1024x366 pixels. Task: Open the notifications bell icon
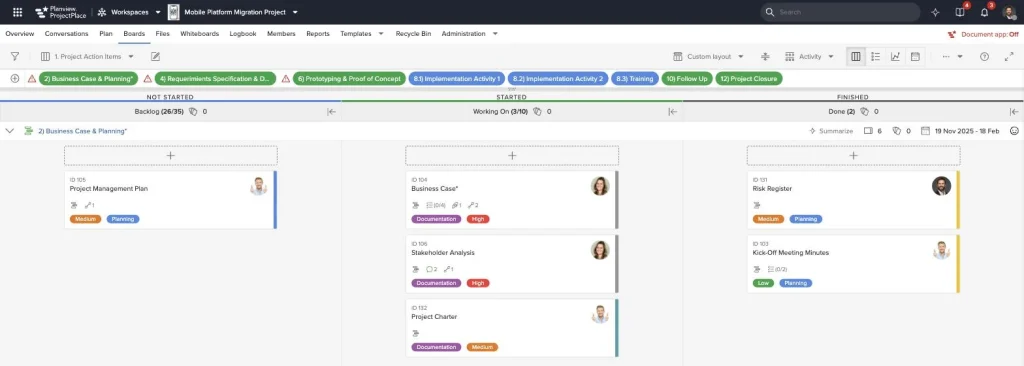(x=984, y=12)
